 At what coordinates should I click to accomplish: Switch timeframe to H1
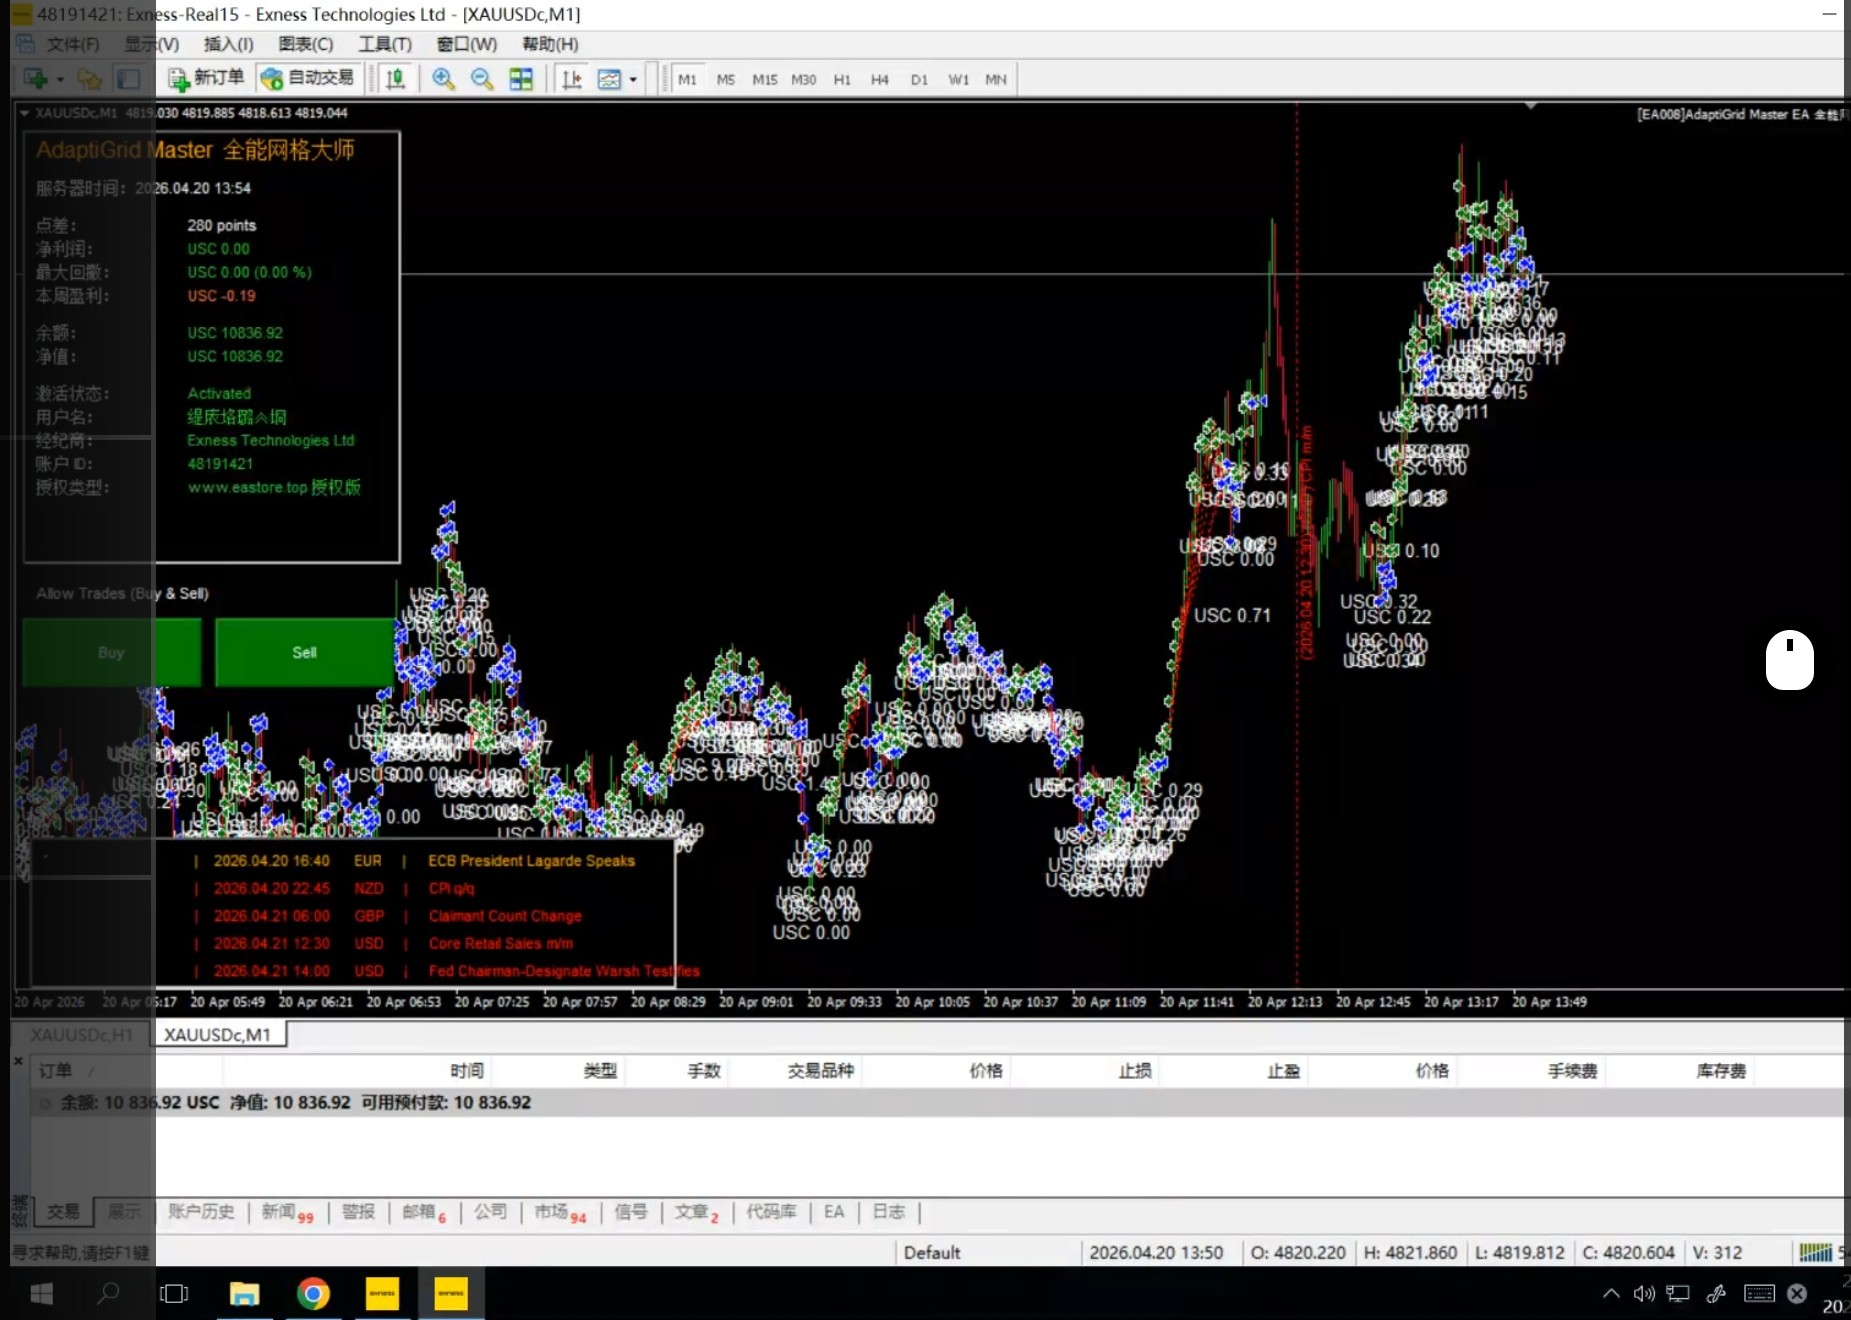tap(842, 80)
